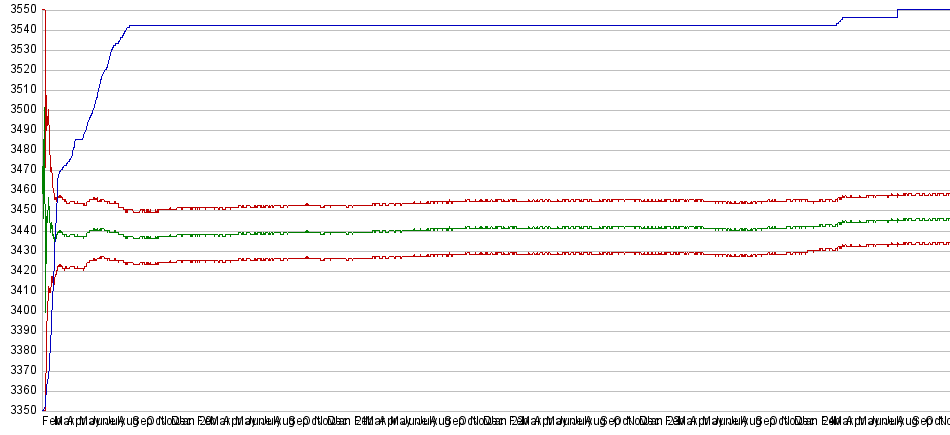Screen dimensions: 950x435
Task: Click the red spike peak near 3500
Action: (47, 98)
